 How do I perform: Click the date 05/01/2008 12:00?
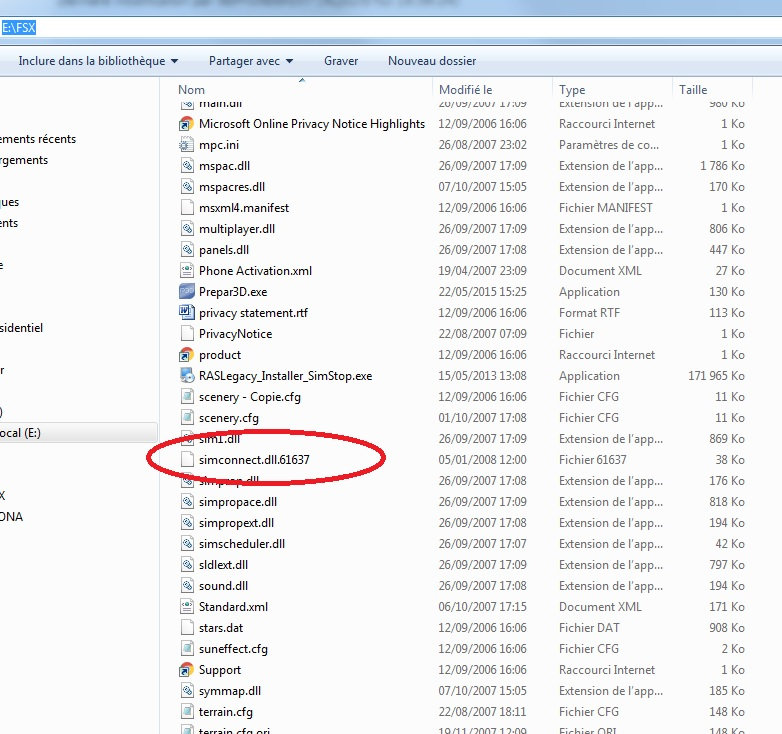coord(482,460)
